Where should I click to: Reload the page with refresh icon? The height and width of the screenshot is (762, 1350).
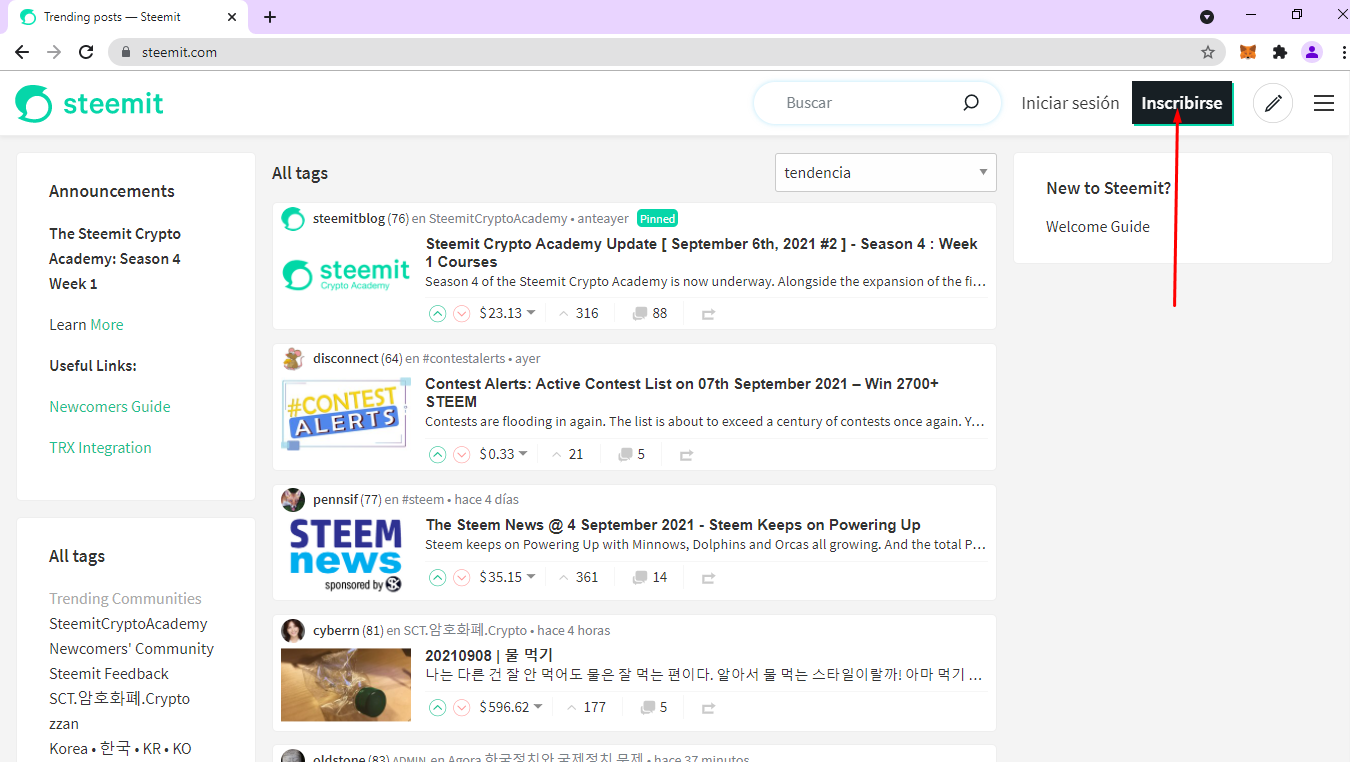pyautogui.click(x=86, y=52)
